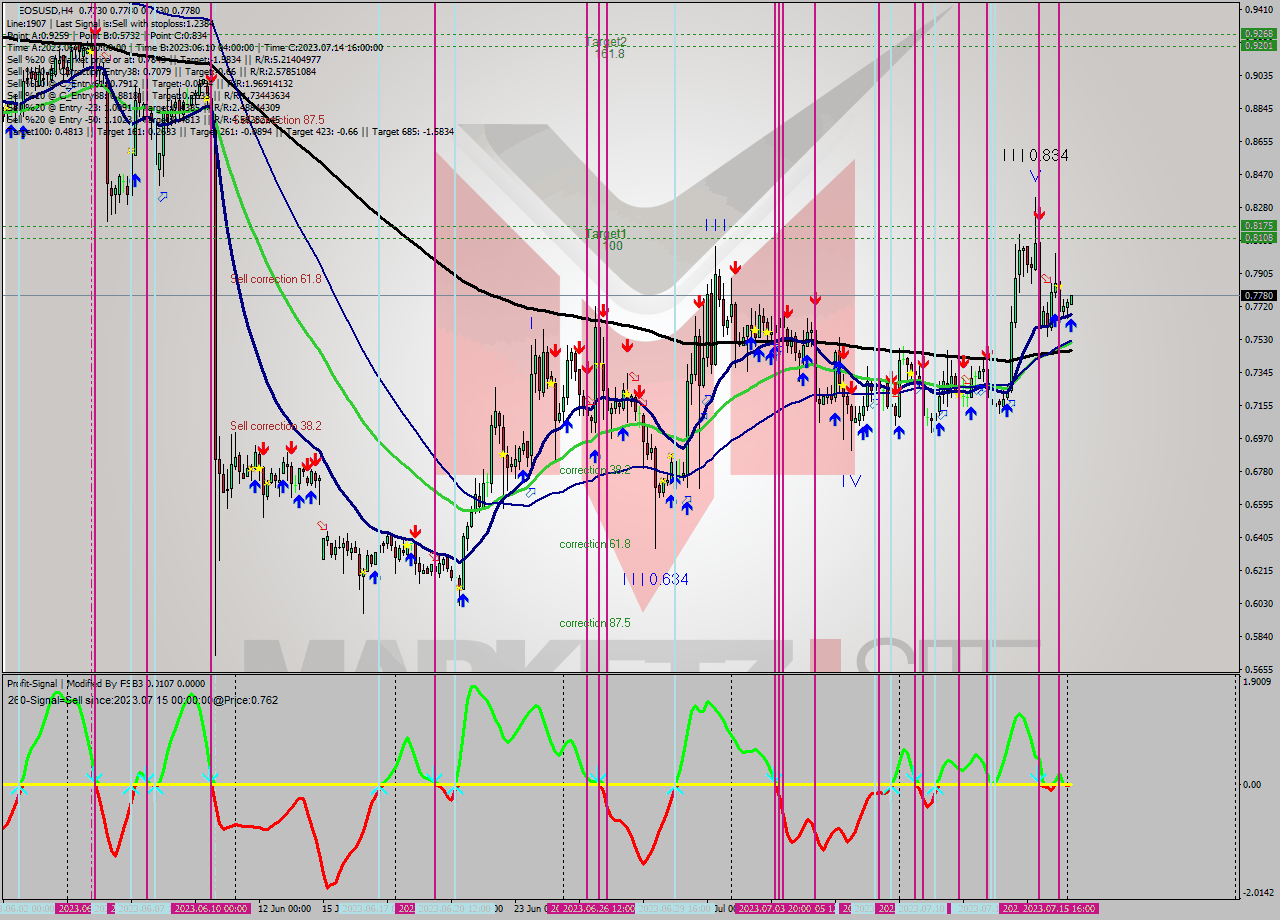Click 0.6030 on the price scale
Screen dimensions: 1280x920
pos(1258,603)
